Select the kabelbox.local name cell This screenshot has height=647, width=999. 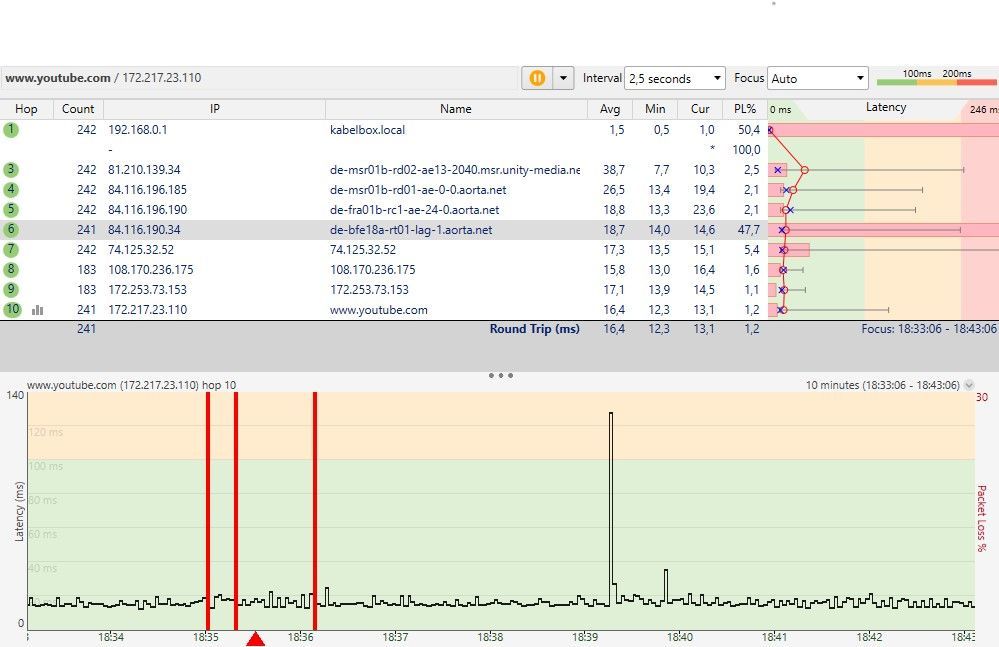click(368, 130)
